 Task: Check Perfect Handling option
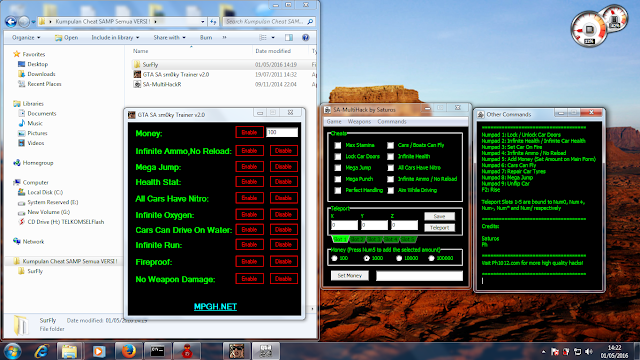(x=338, y=191)
